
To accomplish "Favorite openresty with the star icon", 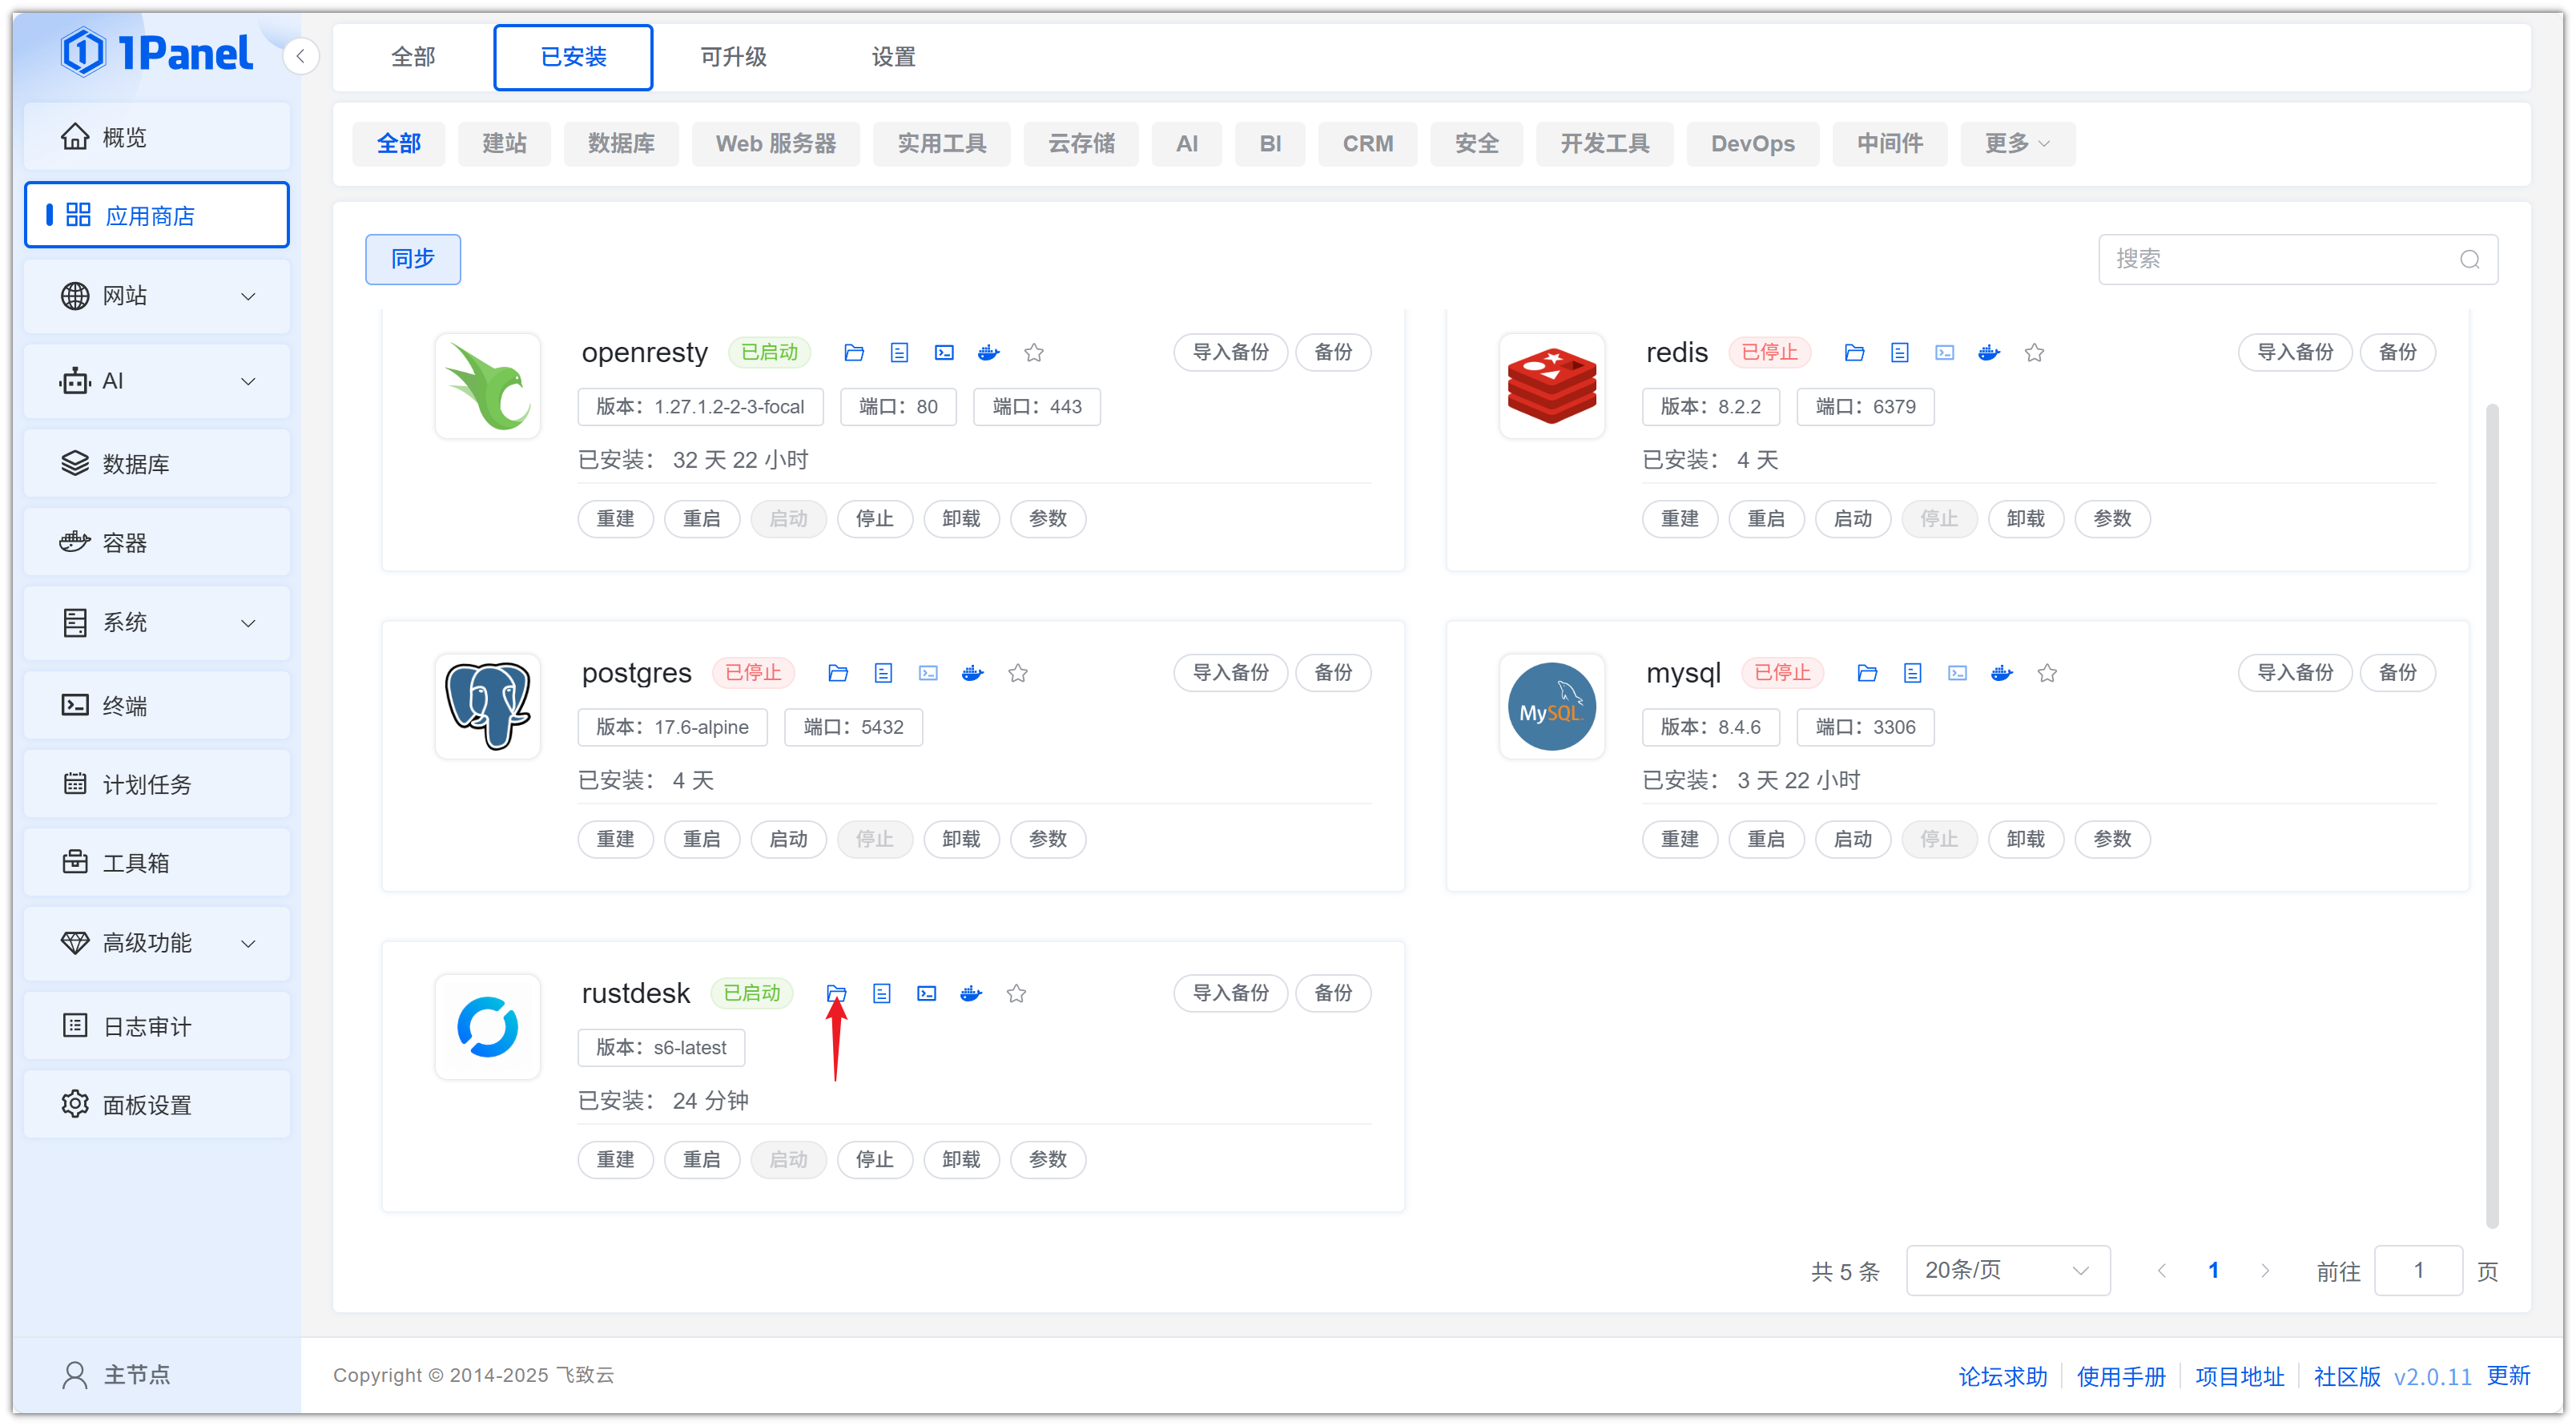I will tap(1034, 352).
